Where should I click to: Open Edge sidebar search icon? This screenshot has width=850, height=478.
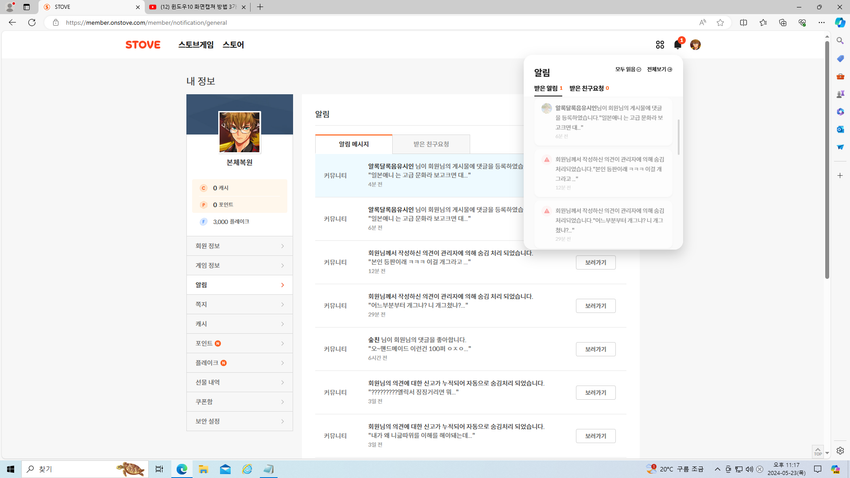tap(840, 42)
